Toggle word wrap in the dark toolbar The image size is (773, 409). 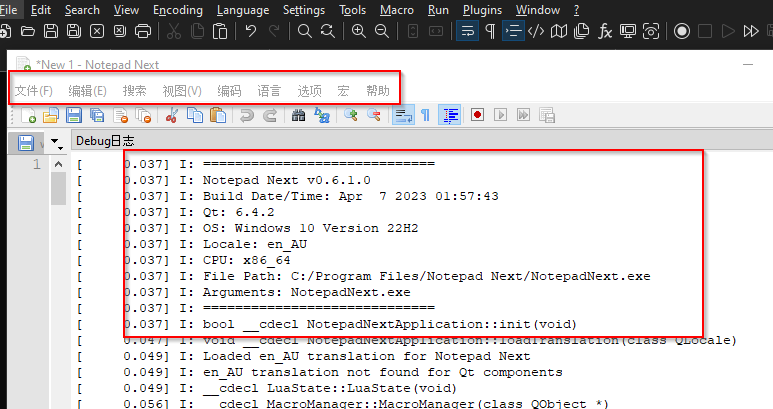[467, 32]
